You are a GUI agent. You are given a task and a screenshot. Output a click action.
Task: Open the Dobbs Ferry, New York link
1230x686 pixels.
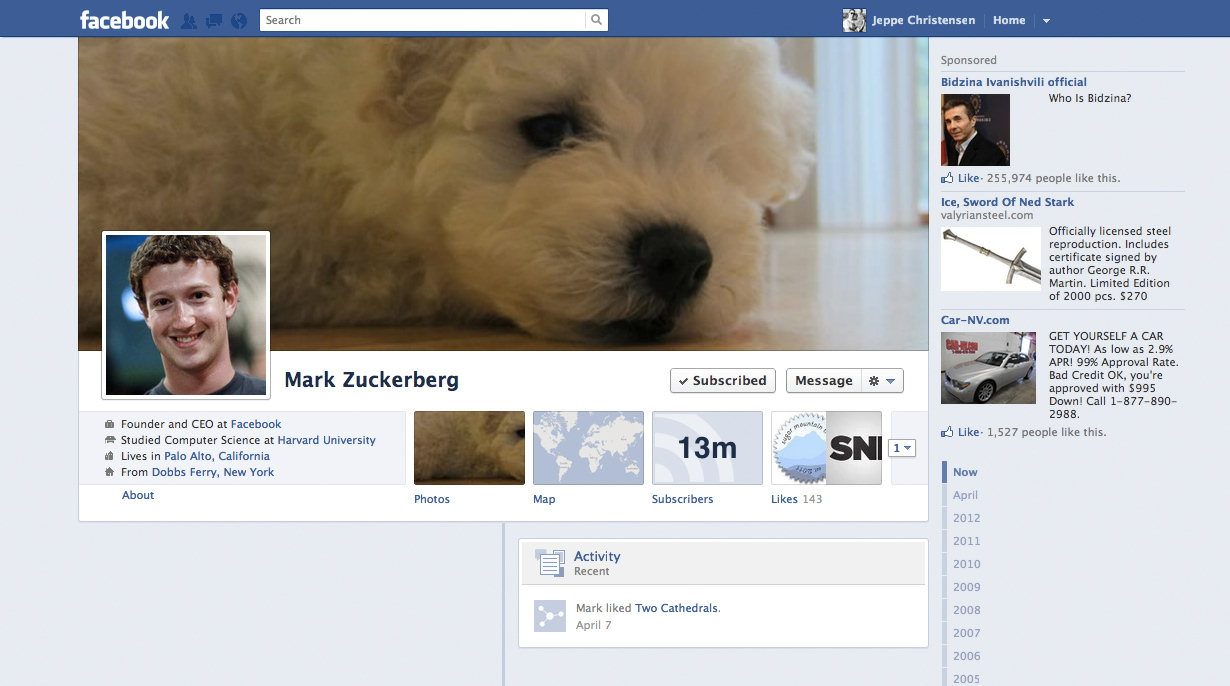tap(213, 472)
